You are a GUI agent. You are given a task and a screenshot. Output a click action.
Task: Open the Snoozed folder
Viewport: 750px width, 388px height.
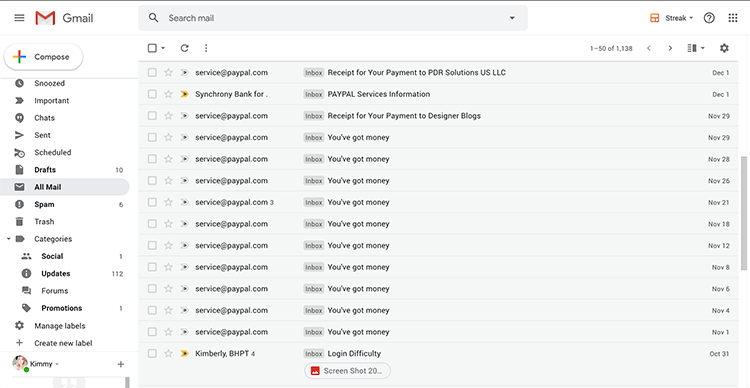click(x=49, y=83)
